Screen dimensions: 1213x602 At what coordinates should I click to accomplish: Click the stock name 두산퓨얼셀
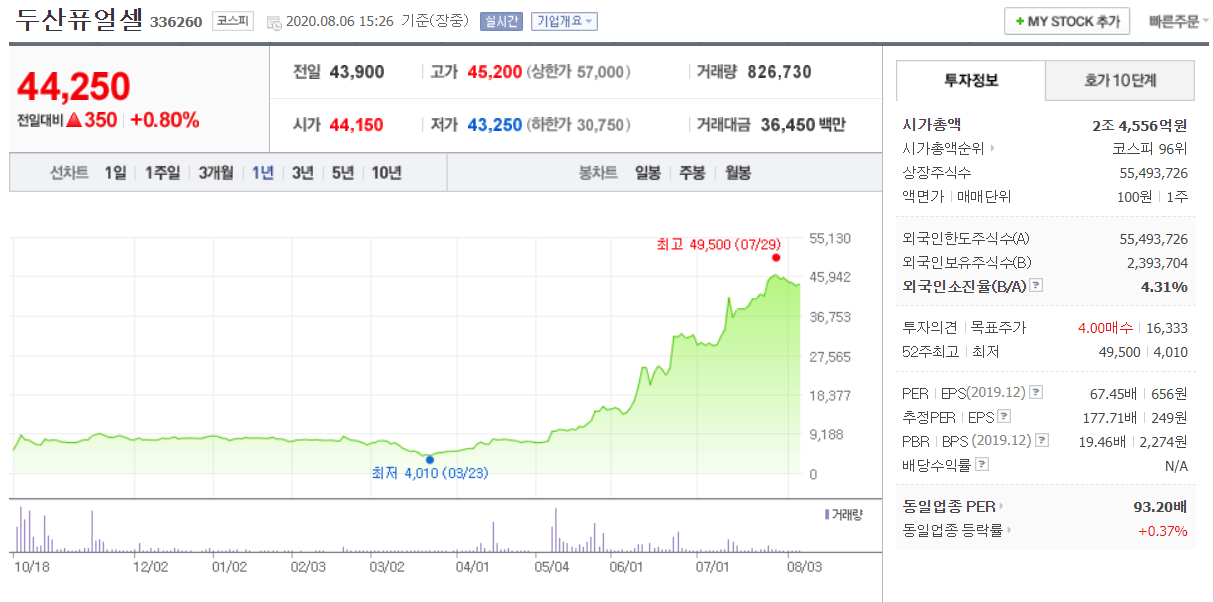click(81, 21)
